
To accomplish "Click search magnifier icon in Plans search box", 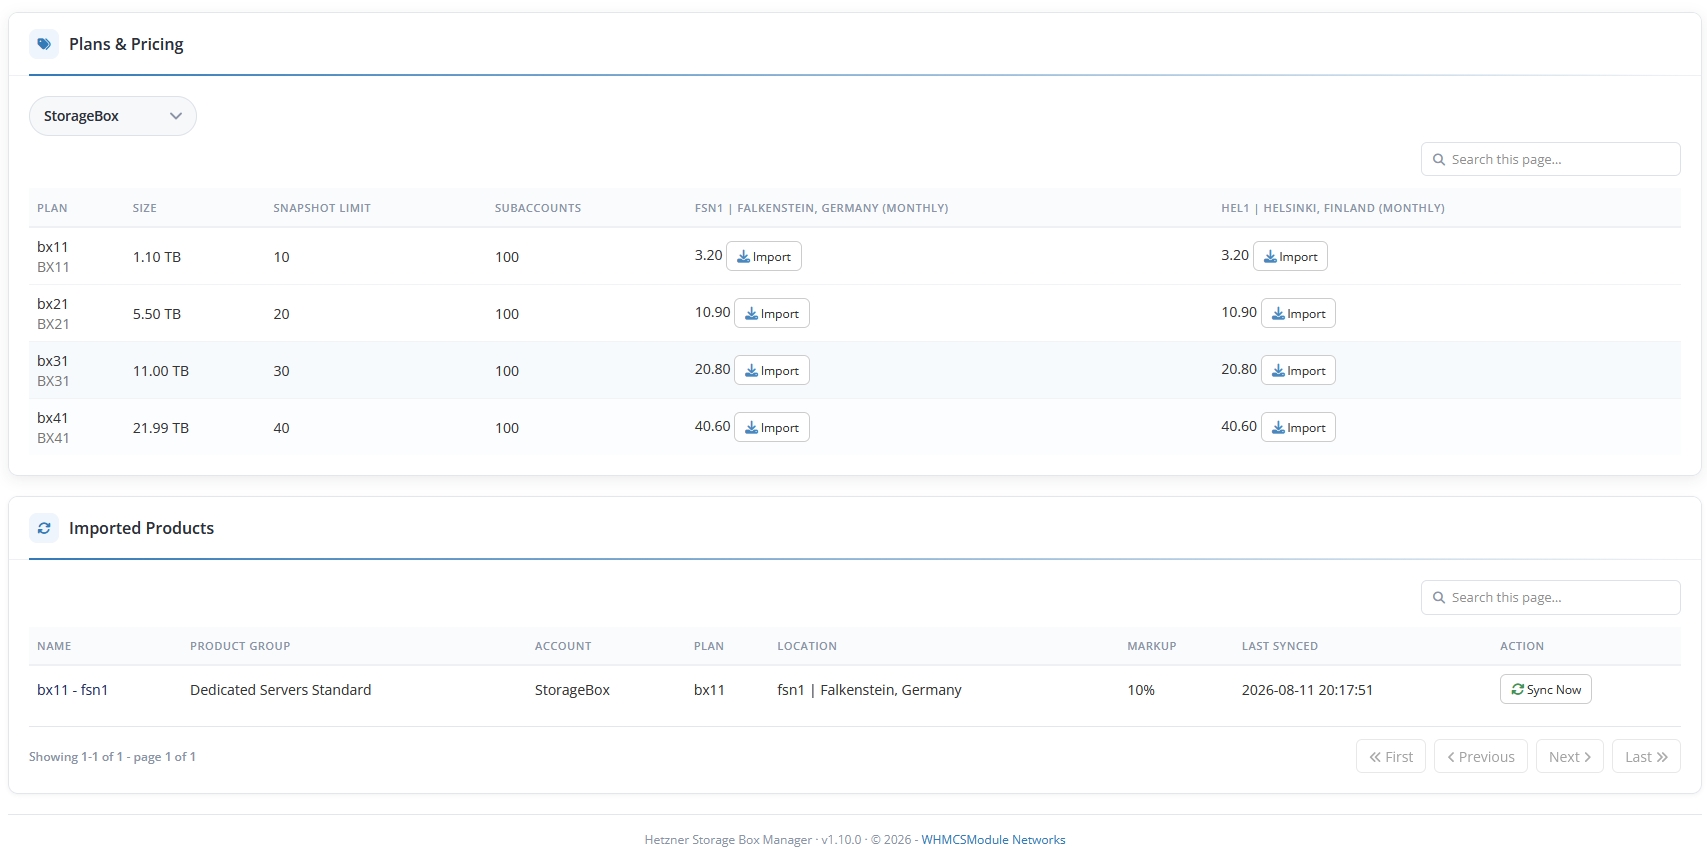I will (1439, 160).
